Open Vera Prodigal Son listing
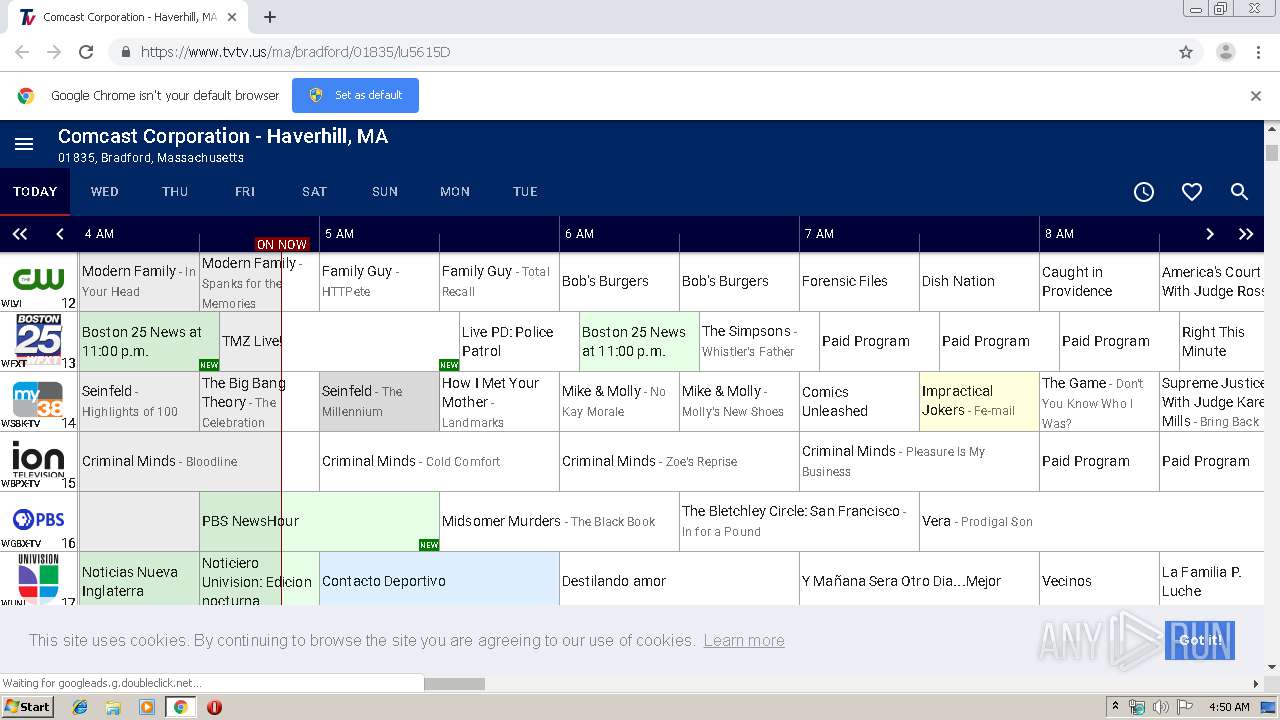Viewport: 1280px width, 720px height. click(1092, 522)
